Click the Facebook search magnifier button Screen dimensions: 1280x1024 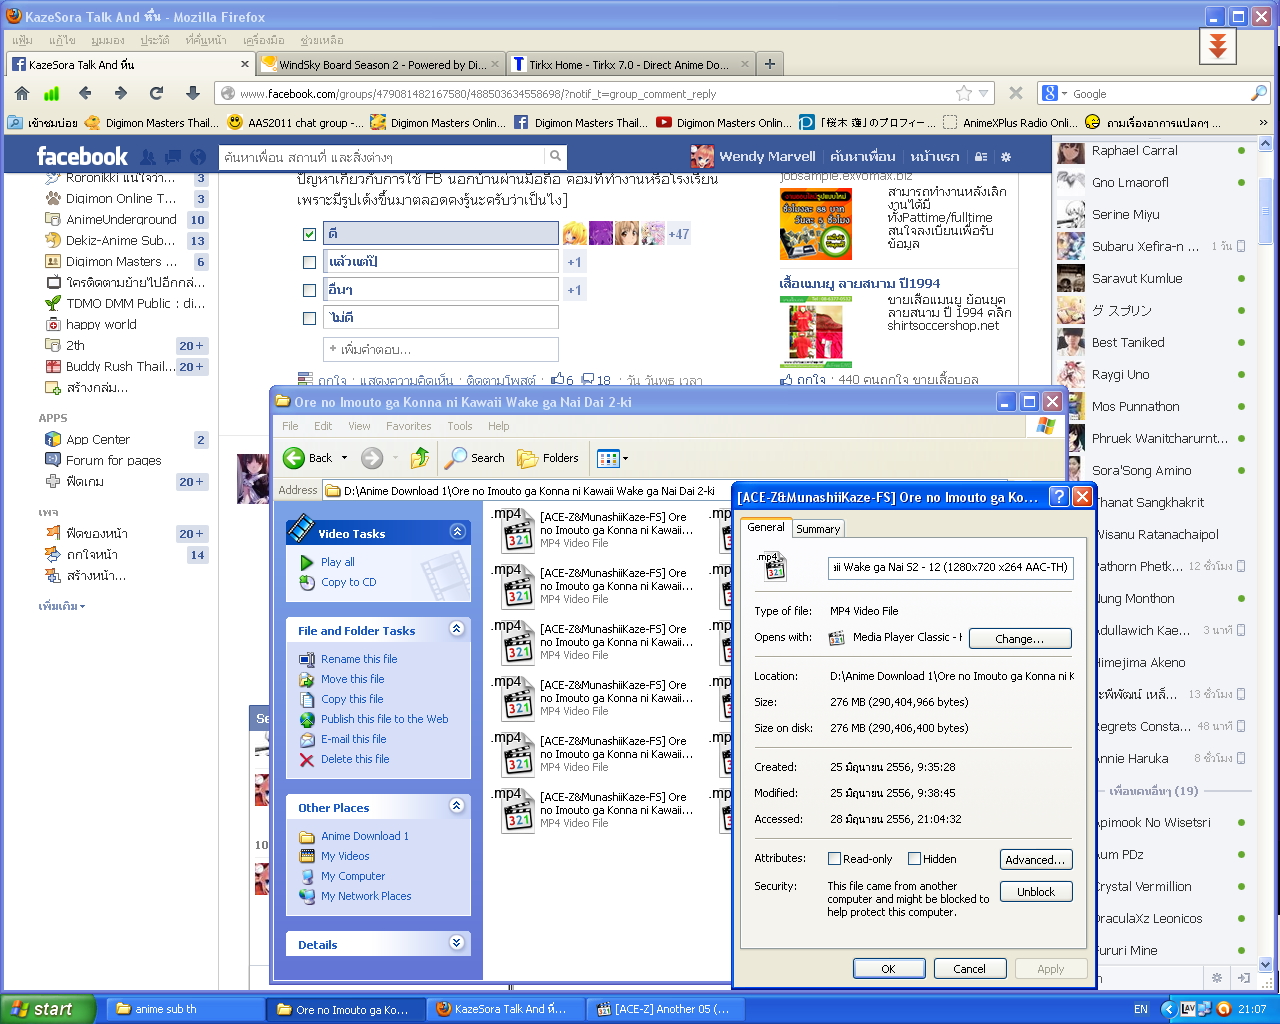(555, 156)
